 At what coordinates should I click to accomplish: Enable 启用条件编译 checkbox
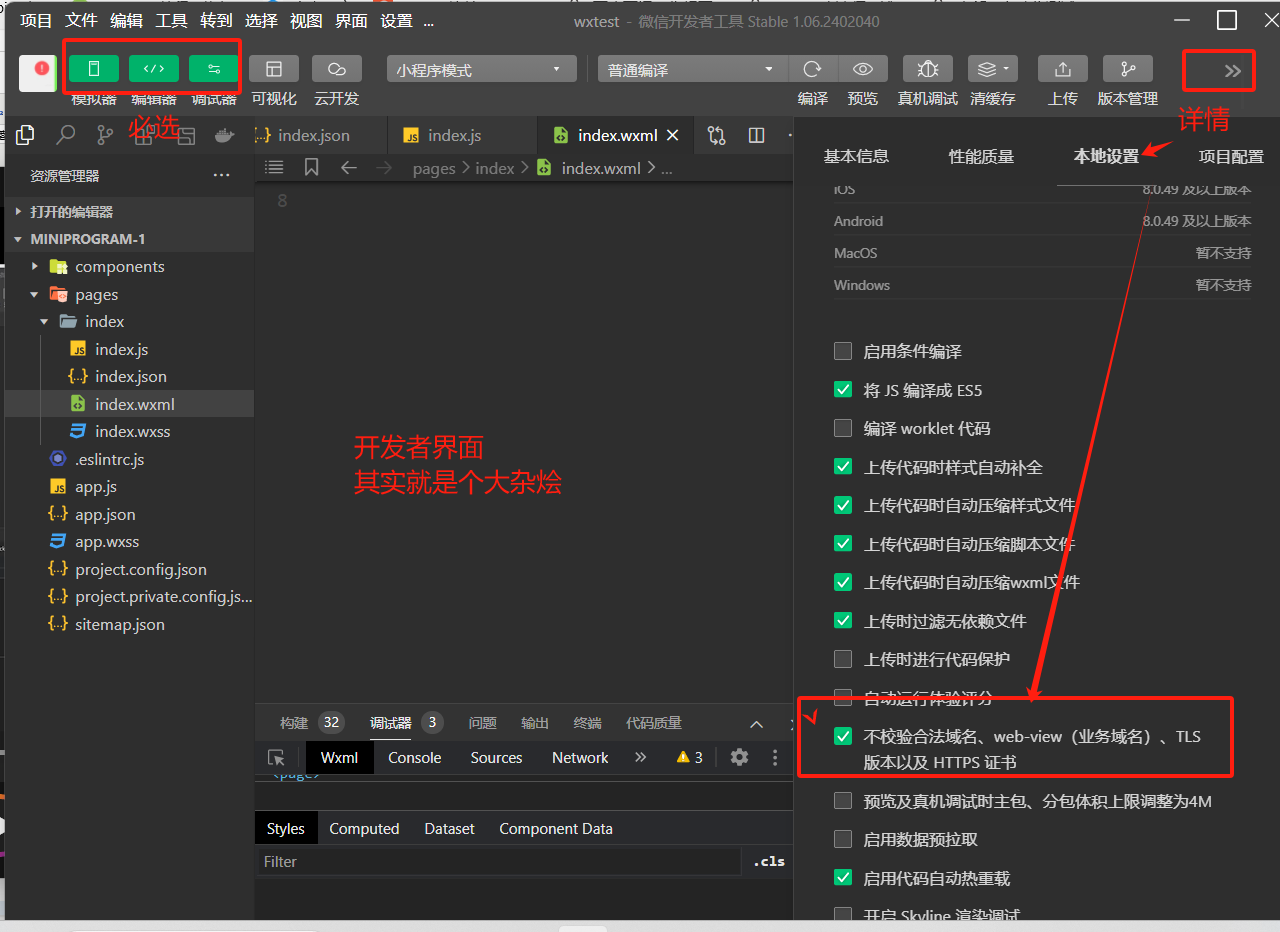[x=843, y=351]
